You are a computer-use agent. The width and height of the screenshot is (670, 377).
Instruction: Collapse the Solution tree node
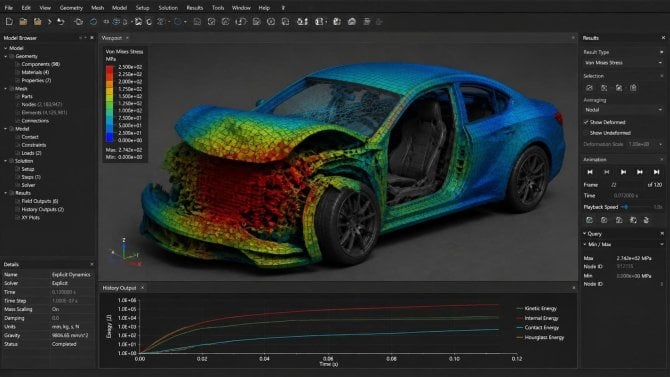(6, 161)
